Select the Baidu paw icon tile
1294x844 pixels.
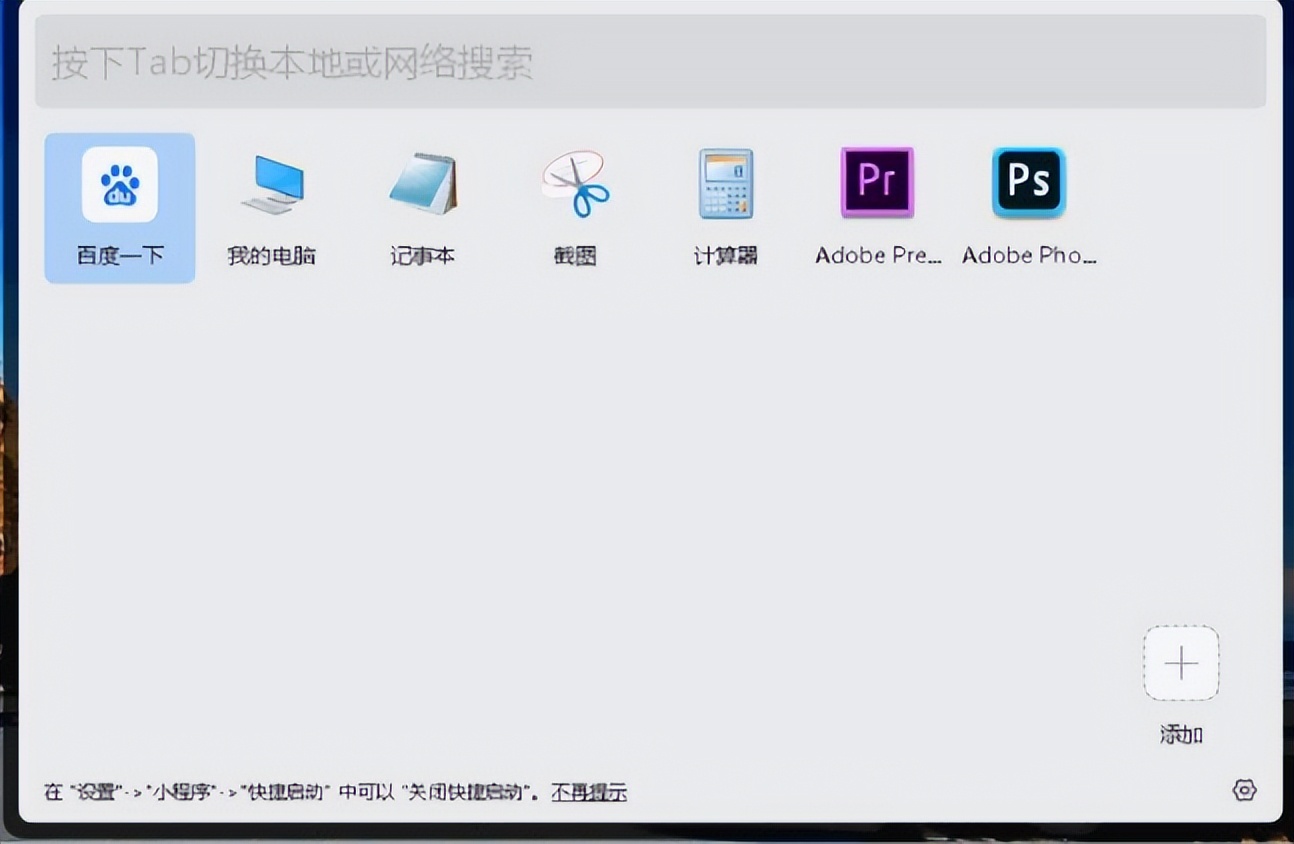tap(119, 185)
